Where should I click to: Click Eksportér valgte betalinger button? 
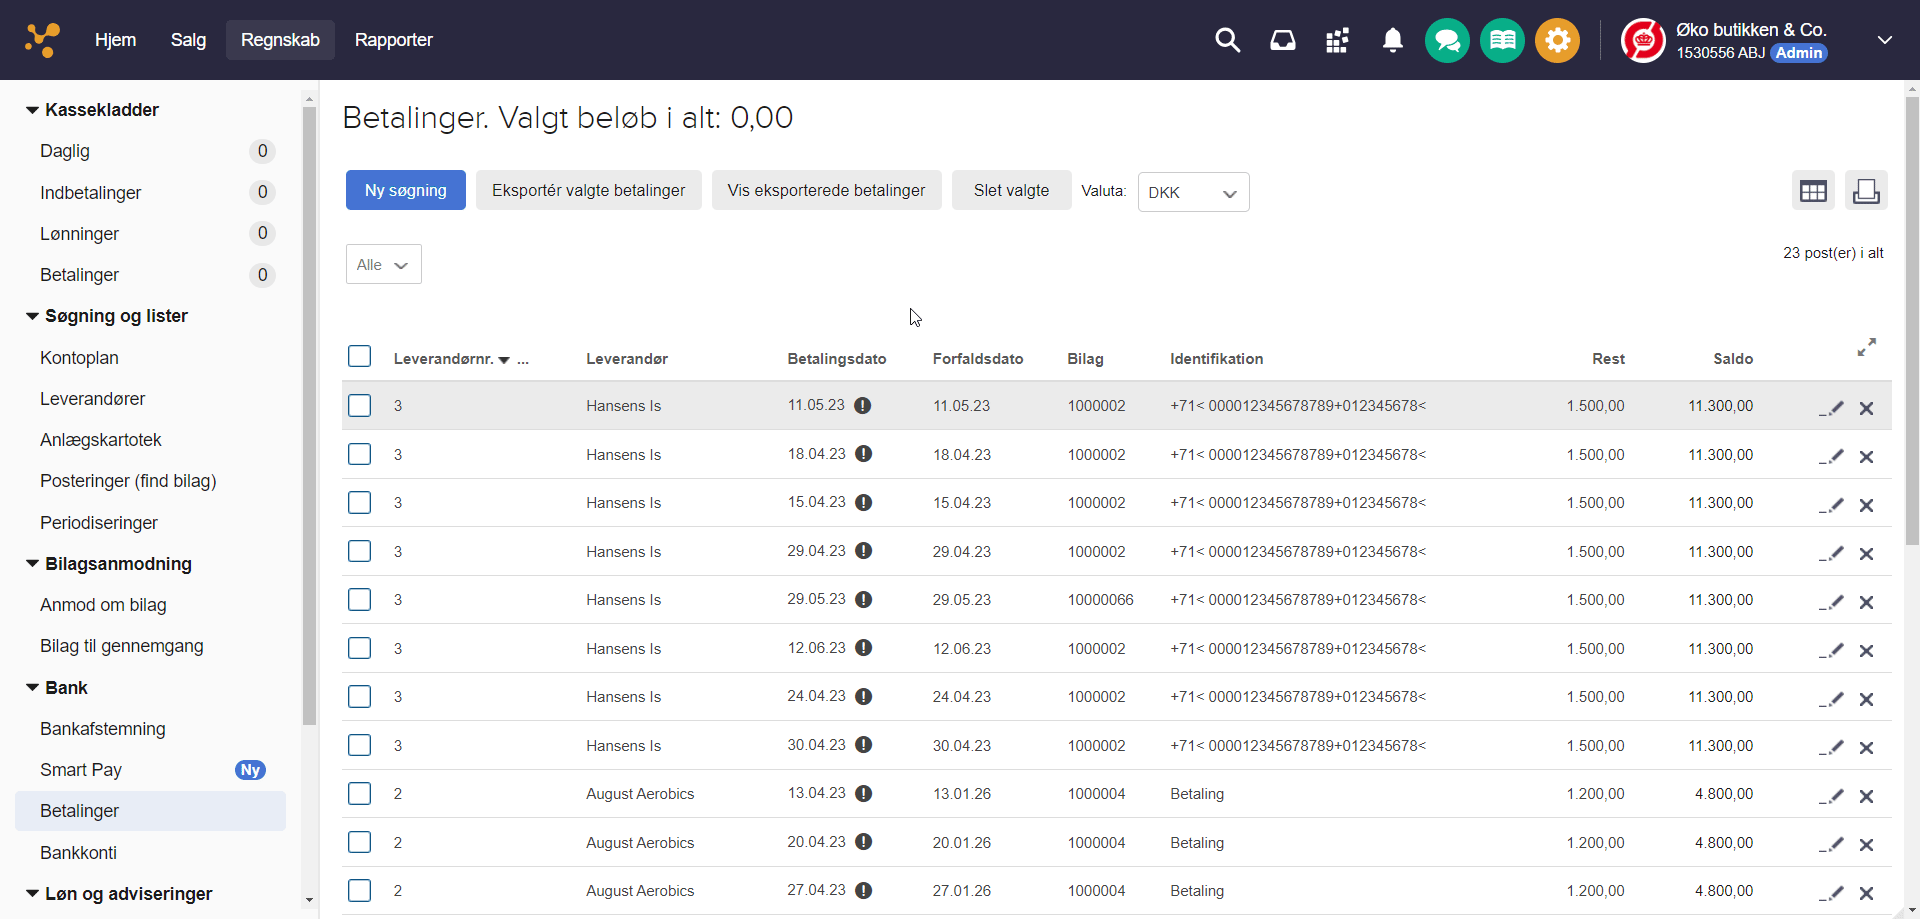coord(588,190)
